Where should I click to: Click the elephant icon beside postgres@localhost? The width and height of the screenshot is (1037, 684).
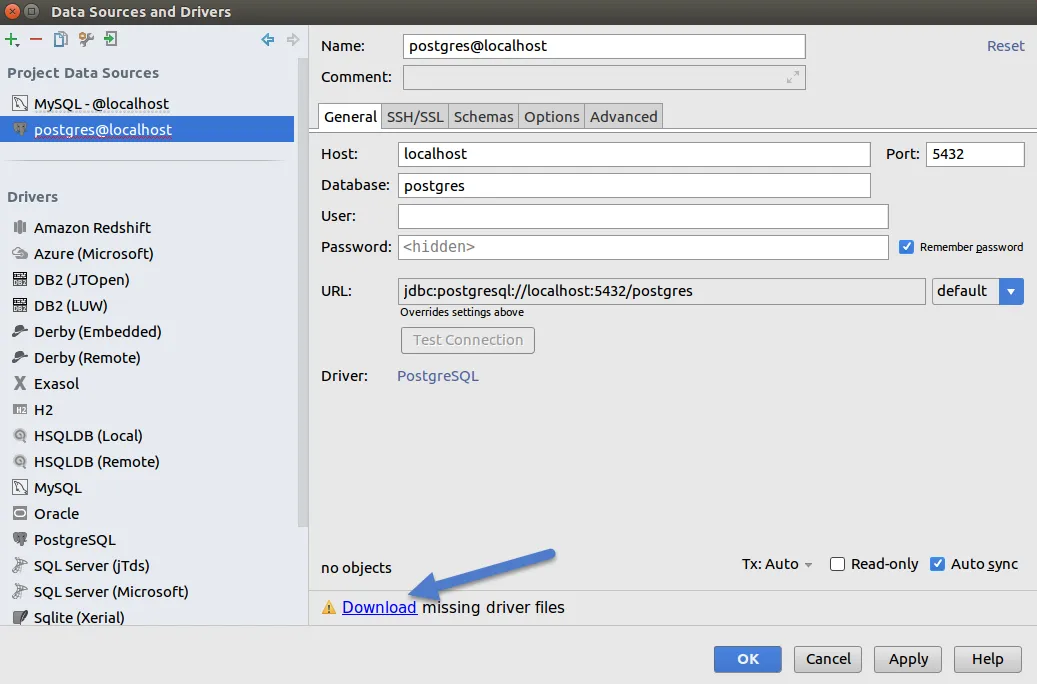(21, 129)
